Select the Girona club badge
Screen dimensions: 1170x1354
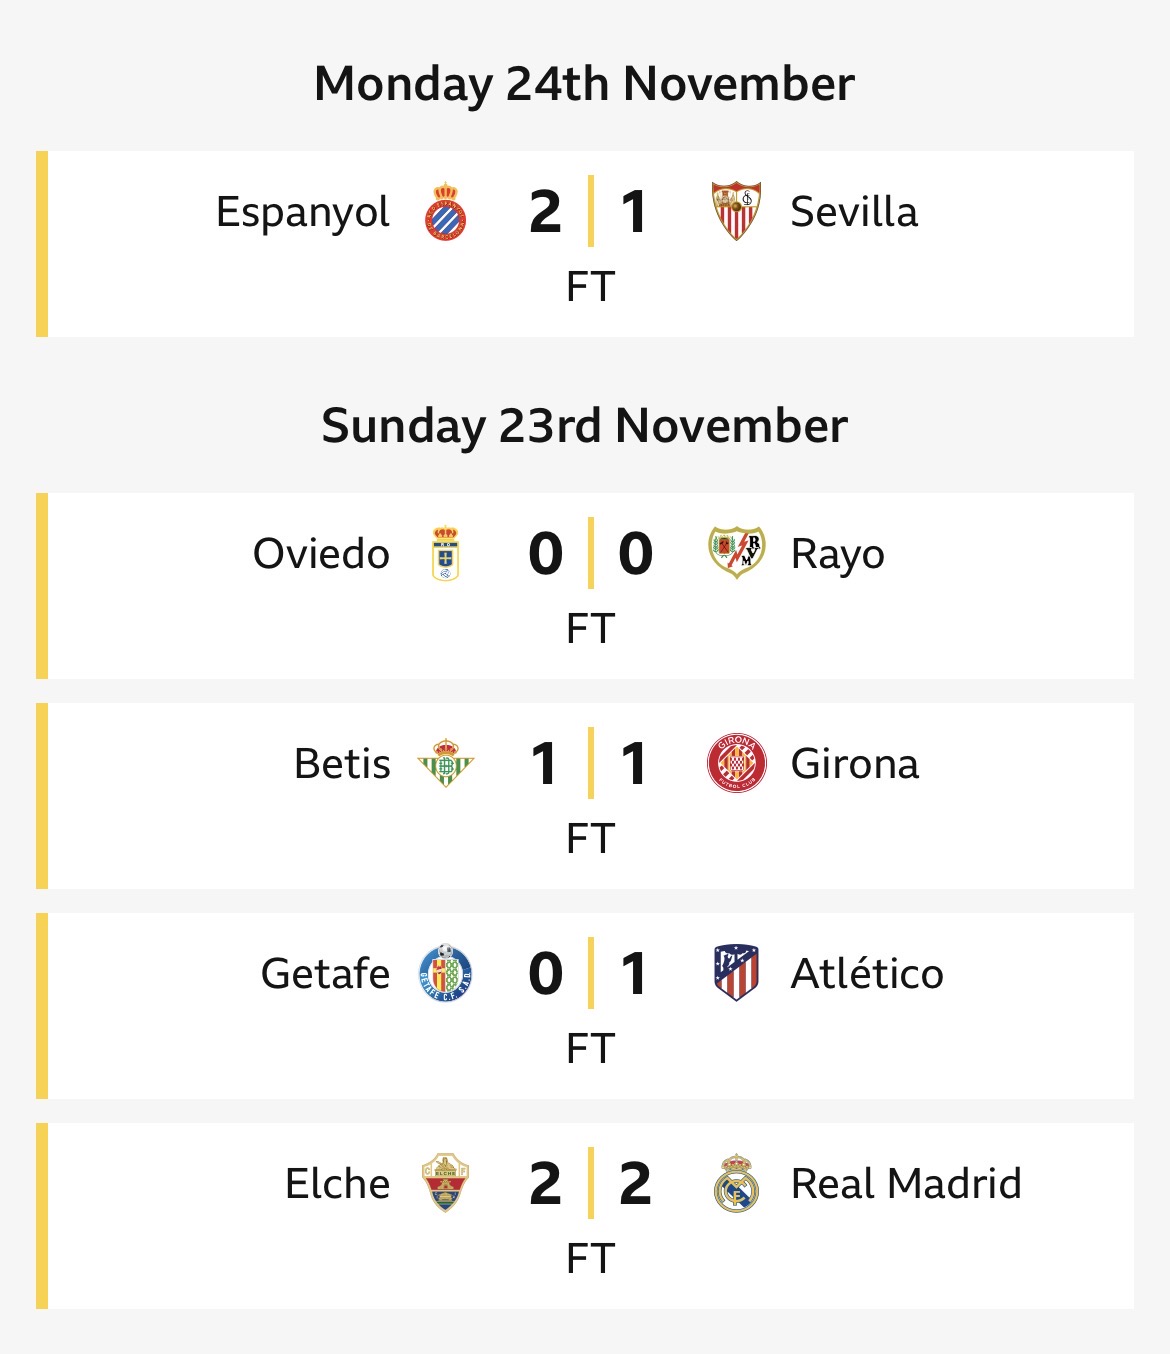point(736,764)
